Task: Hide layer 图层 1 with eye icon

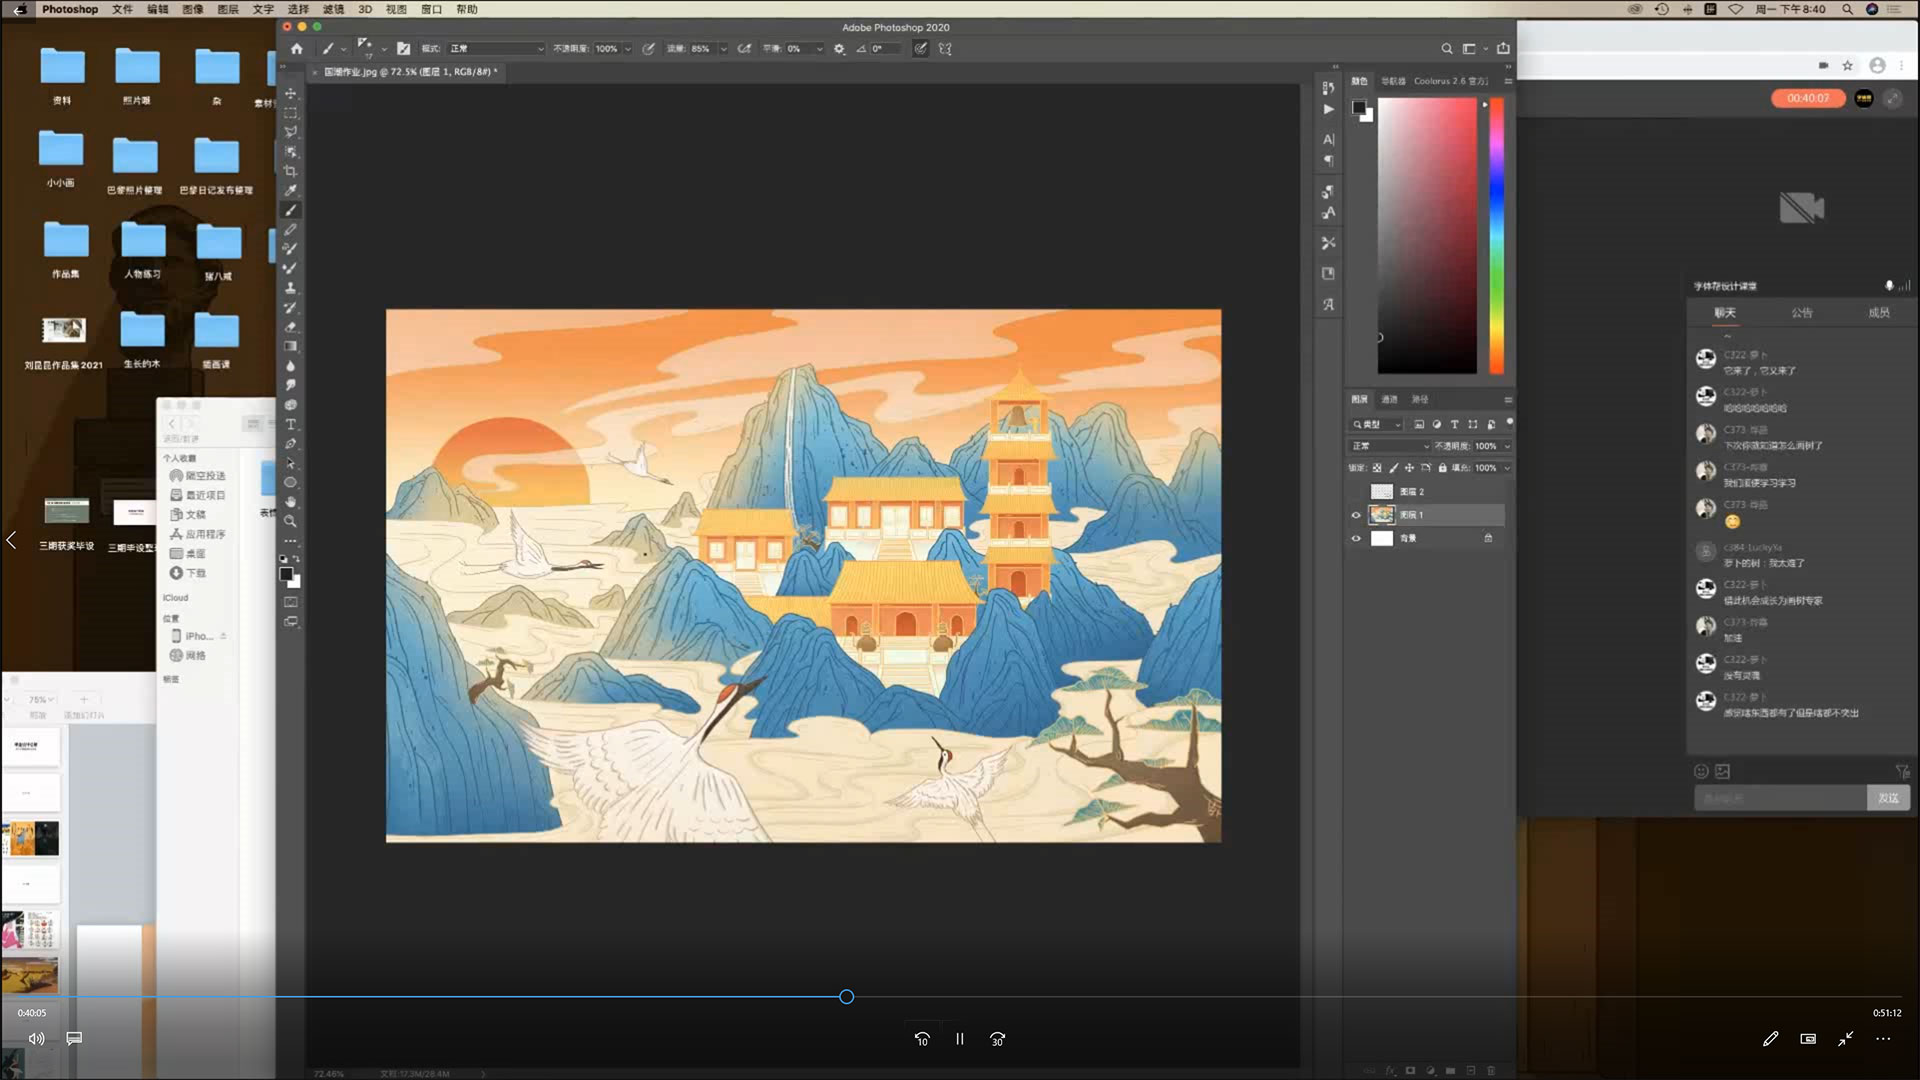Action: tap(1356, 515)
